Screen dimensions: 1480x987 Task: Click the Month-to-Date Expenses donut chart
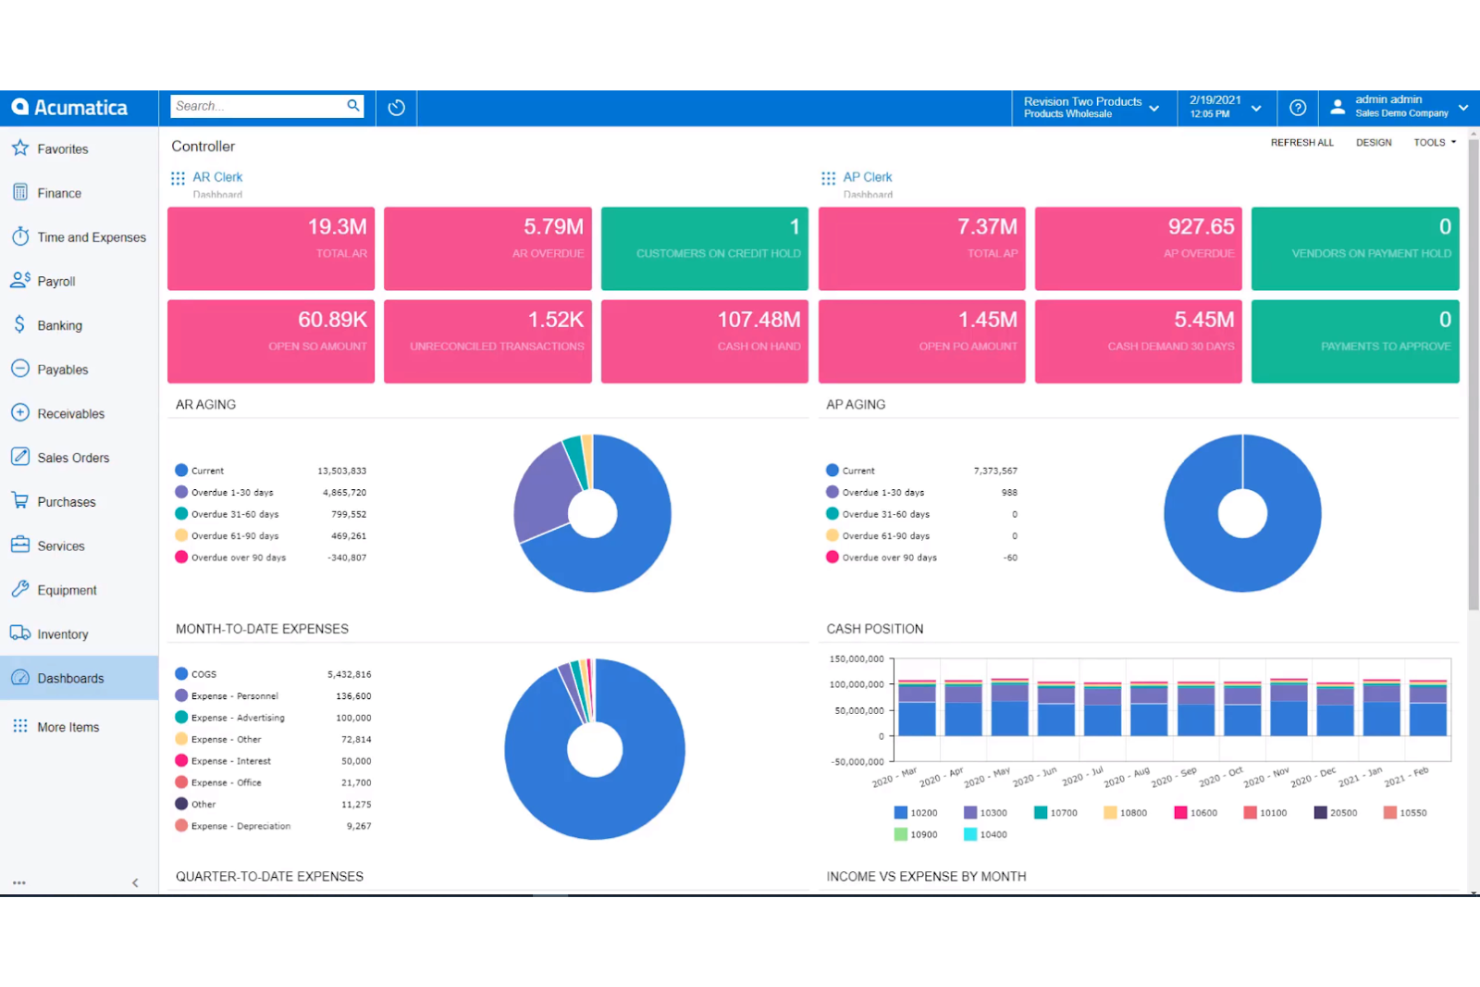594,749
